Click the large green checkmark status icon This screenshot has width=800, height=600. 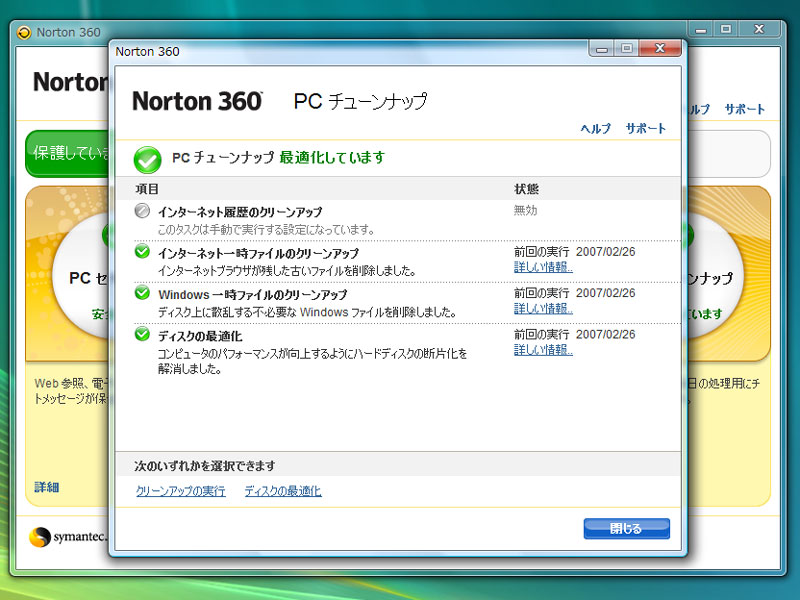click(148, 159)
